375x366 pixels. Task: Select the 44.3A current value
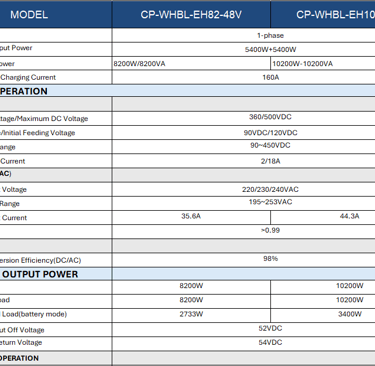pyautogui.click(x=350, y=216)
